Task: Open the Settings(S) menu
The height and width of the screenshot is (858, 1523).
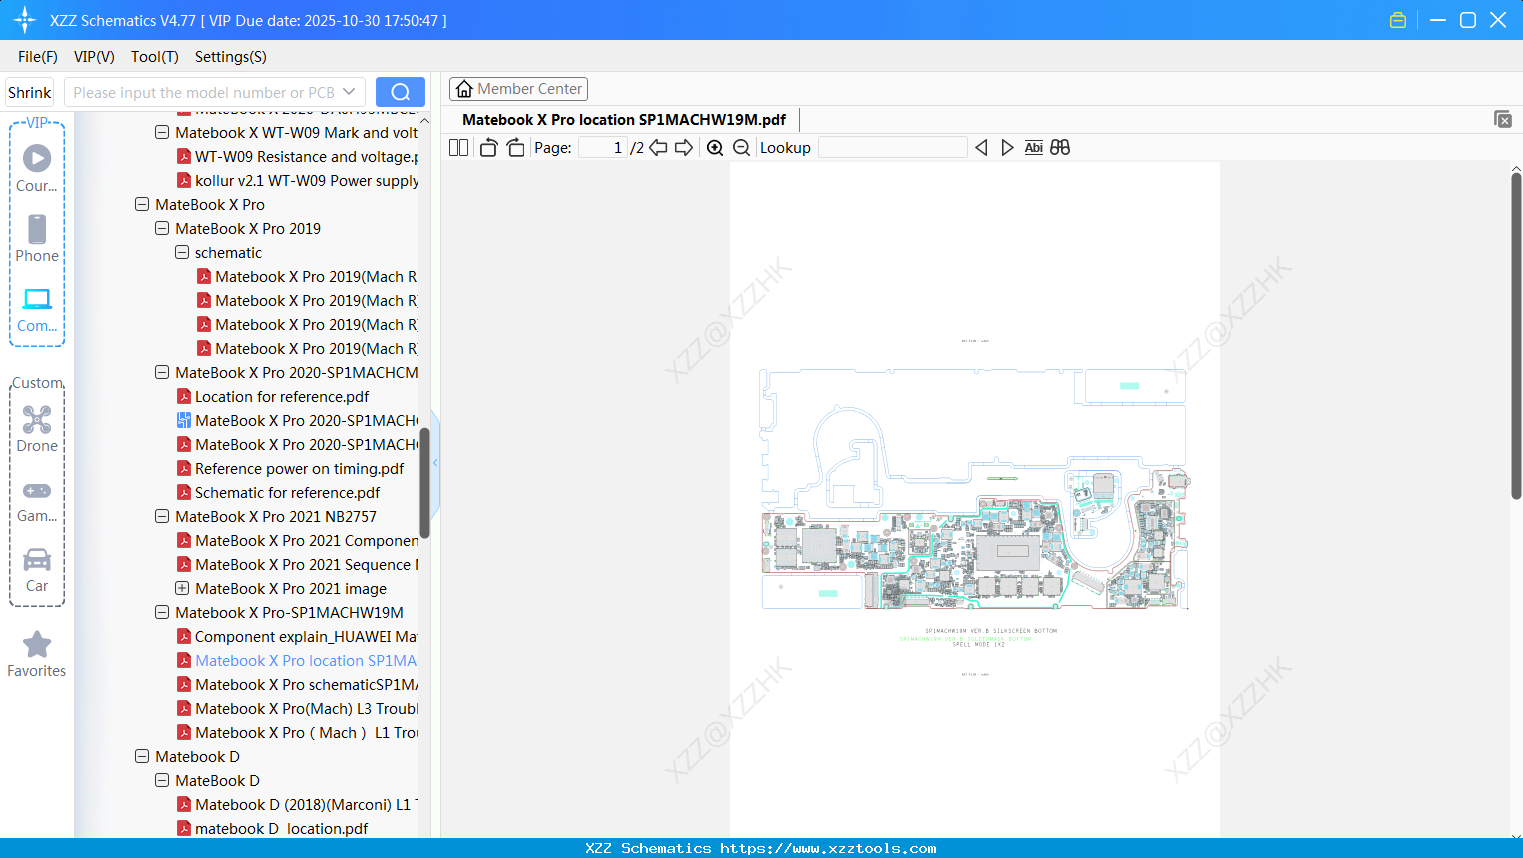Action: tap(231, 57)
